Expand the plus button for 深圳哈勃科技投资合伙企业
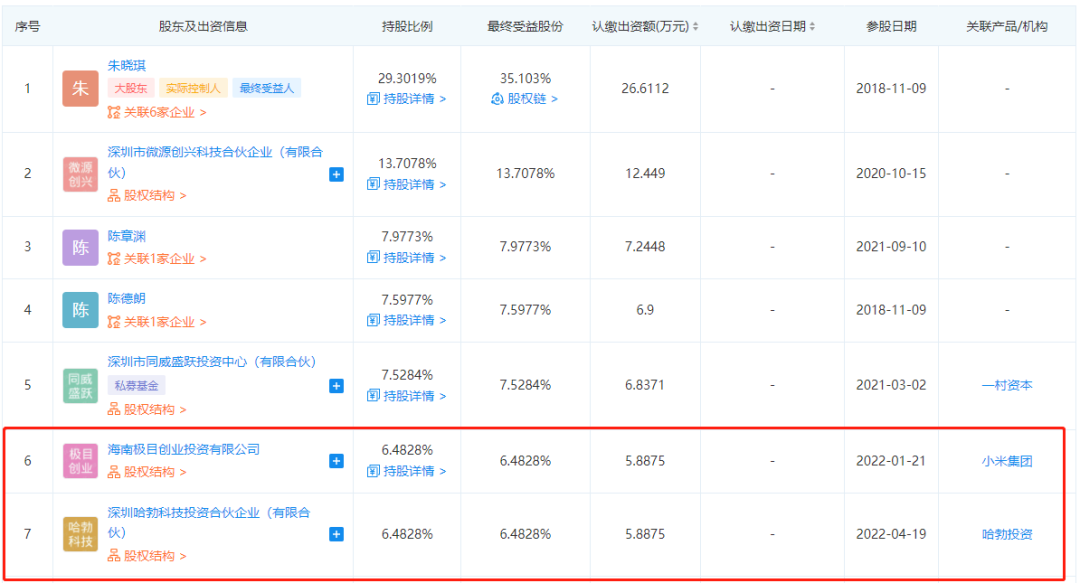This screenshot has height=583, width=1080. (336, 534)
